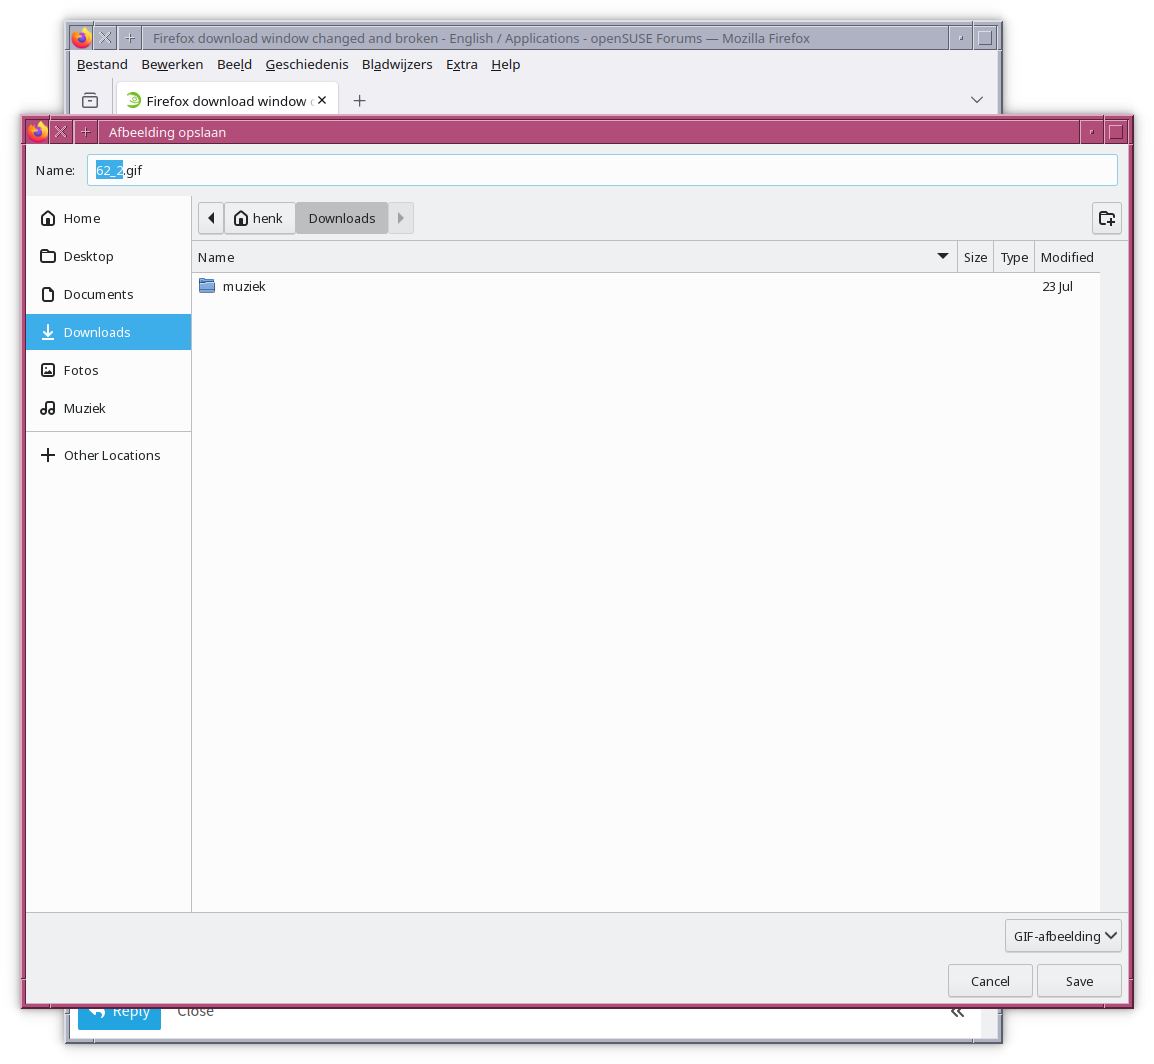Image resolution: width=1154 pixels, height=1064 pixels.
Task: Open Geschiedenis menu in Firefox window
Action: (307, 65)
